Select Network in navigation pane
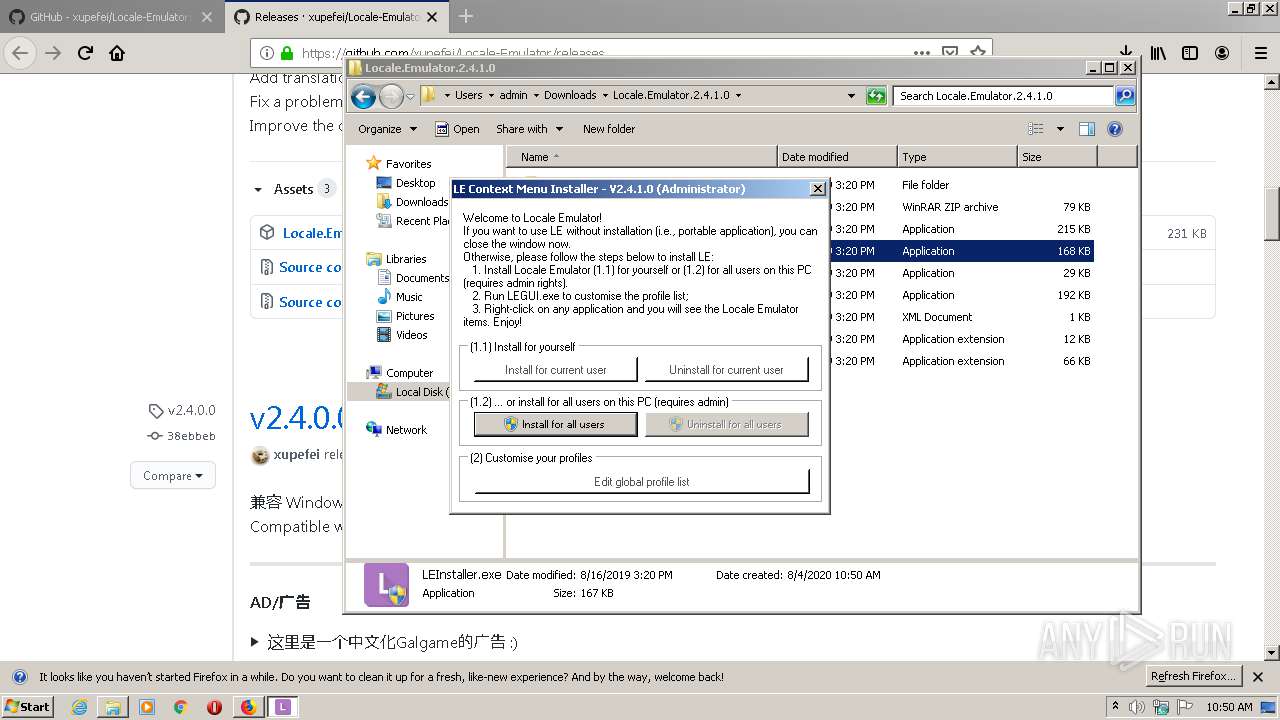This screenshot has height=720, width=1280. [x=397, y=430]
